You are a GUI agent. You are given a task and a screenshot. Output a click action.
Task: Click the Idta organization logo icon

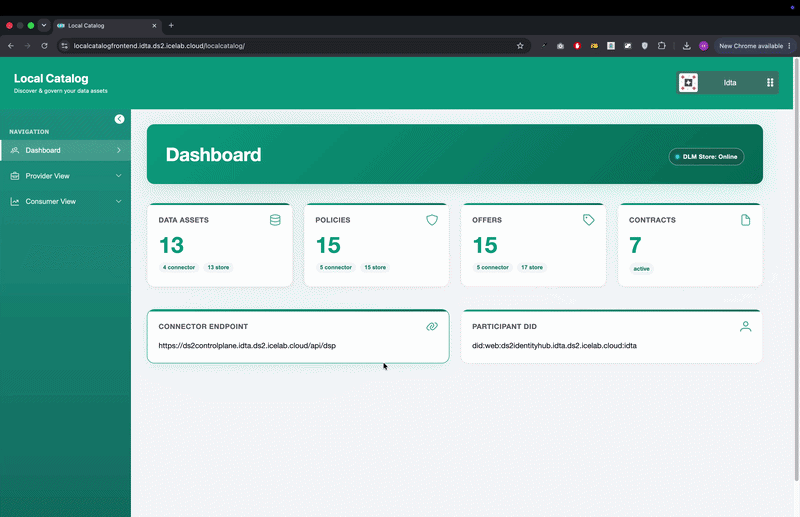[x=688, y=83]
